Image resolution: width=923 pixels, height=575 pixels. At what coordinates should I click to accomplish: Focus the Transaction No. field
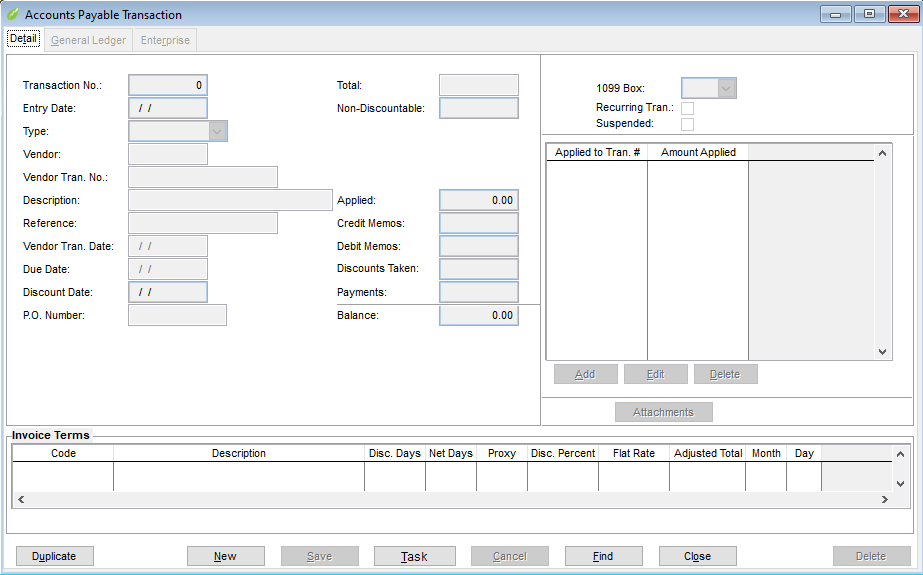[168, 85]
